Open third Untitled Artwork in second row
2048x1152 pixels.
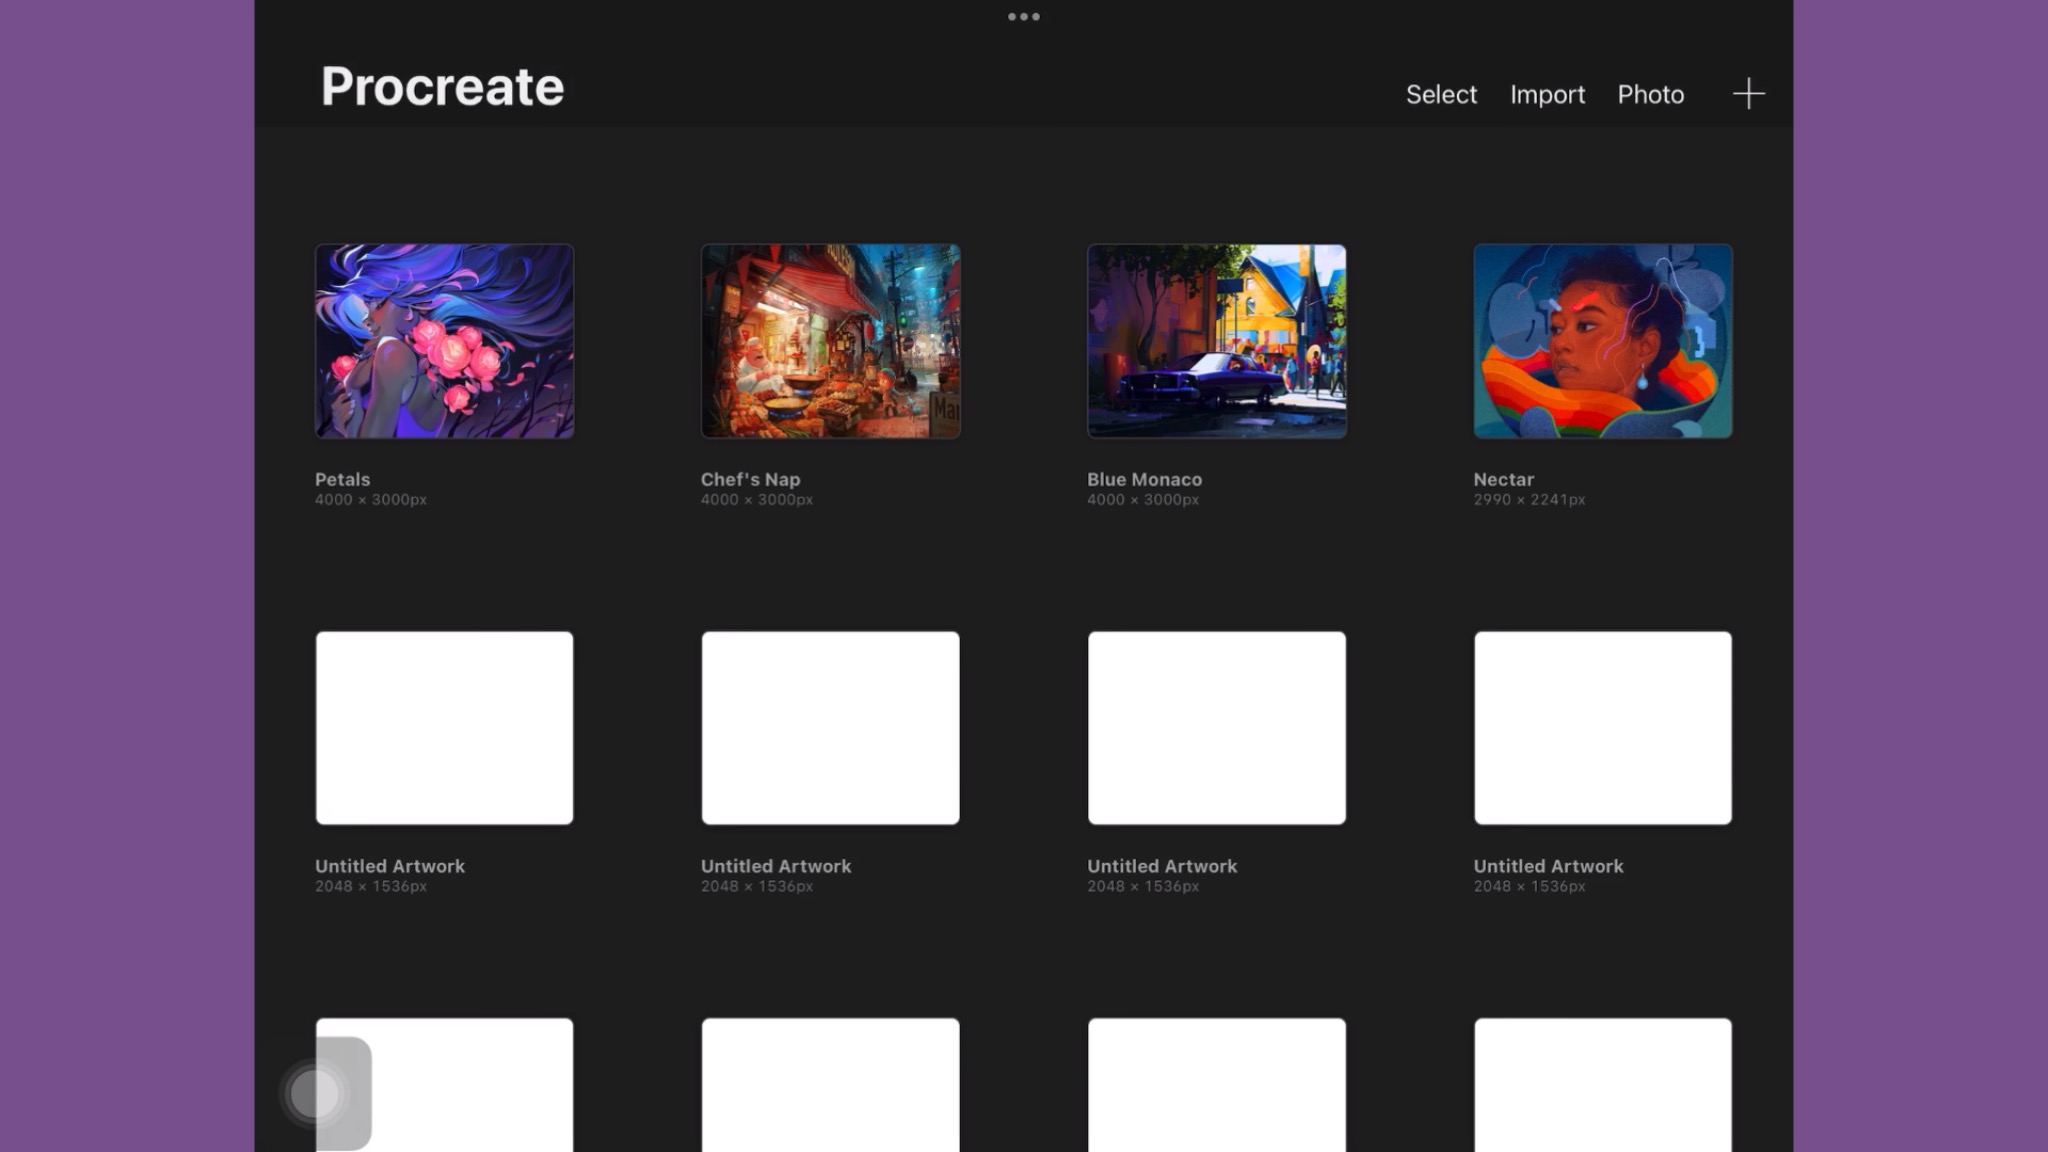[1216, 727]
